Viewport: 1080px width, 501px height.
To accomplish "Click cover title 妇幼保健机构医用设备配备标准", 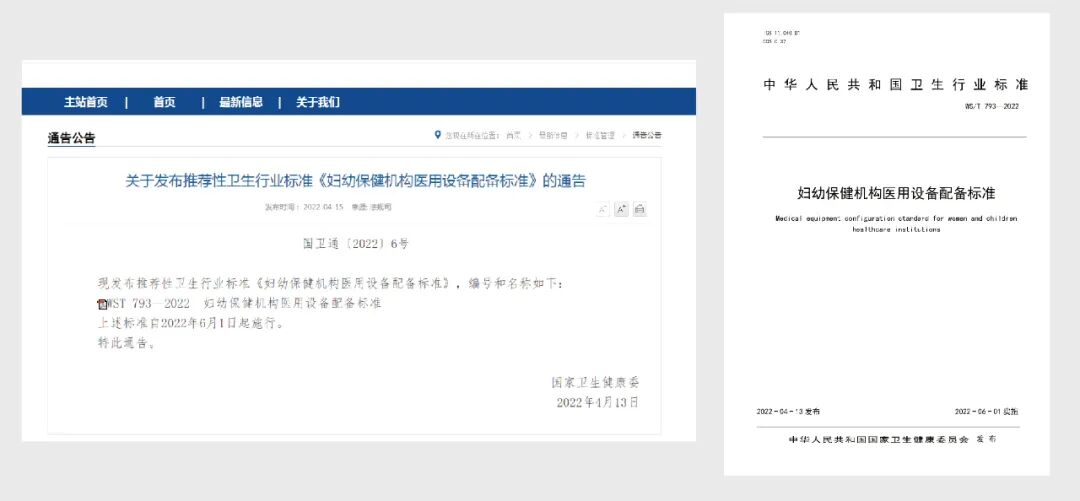I will [x=896, y=193].
